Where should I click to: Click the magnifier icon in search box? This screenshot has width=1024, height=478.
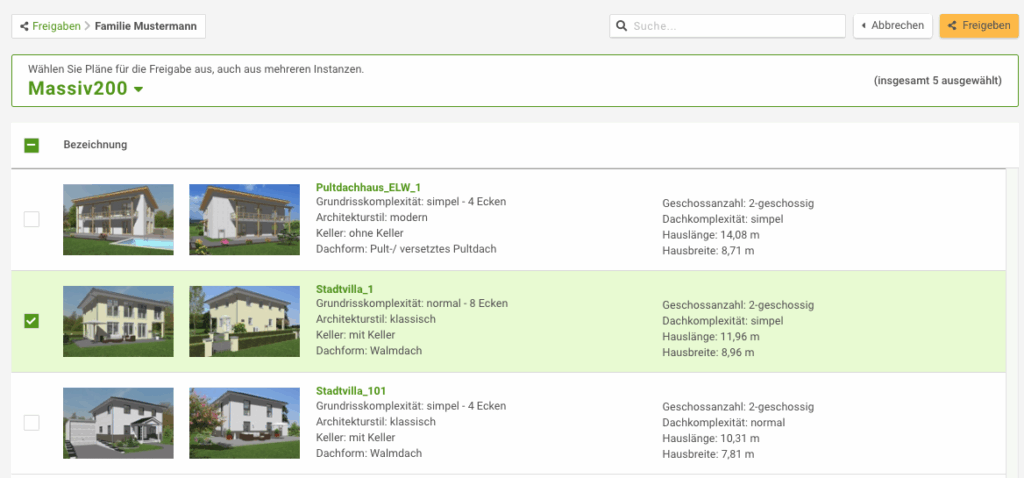pos(622,26)
